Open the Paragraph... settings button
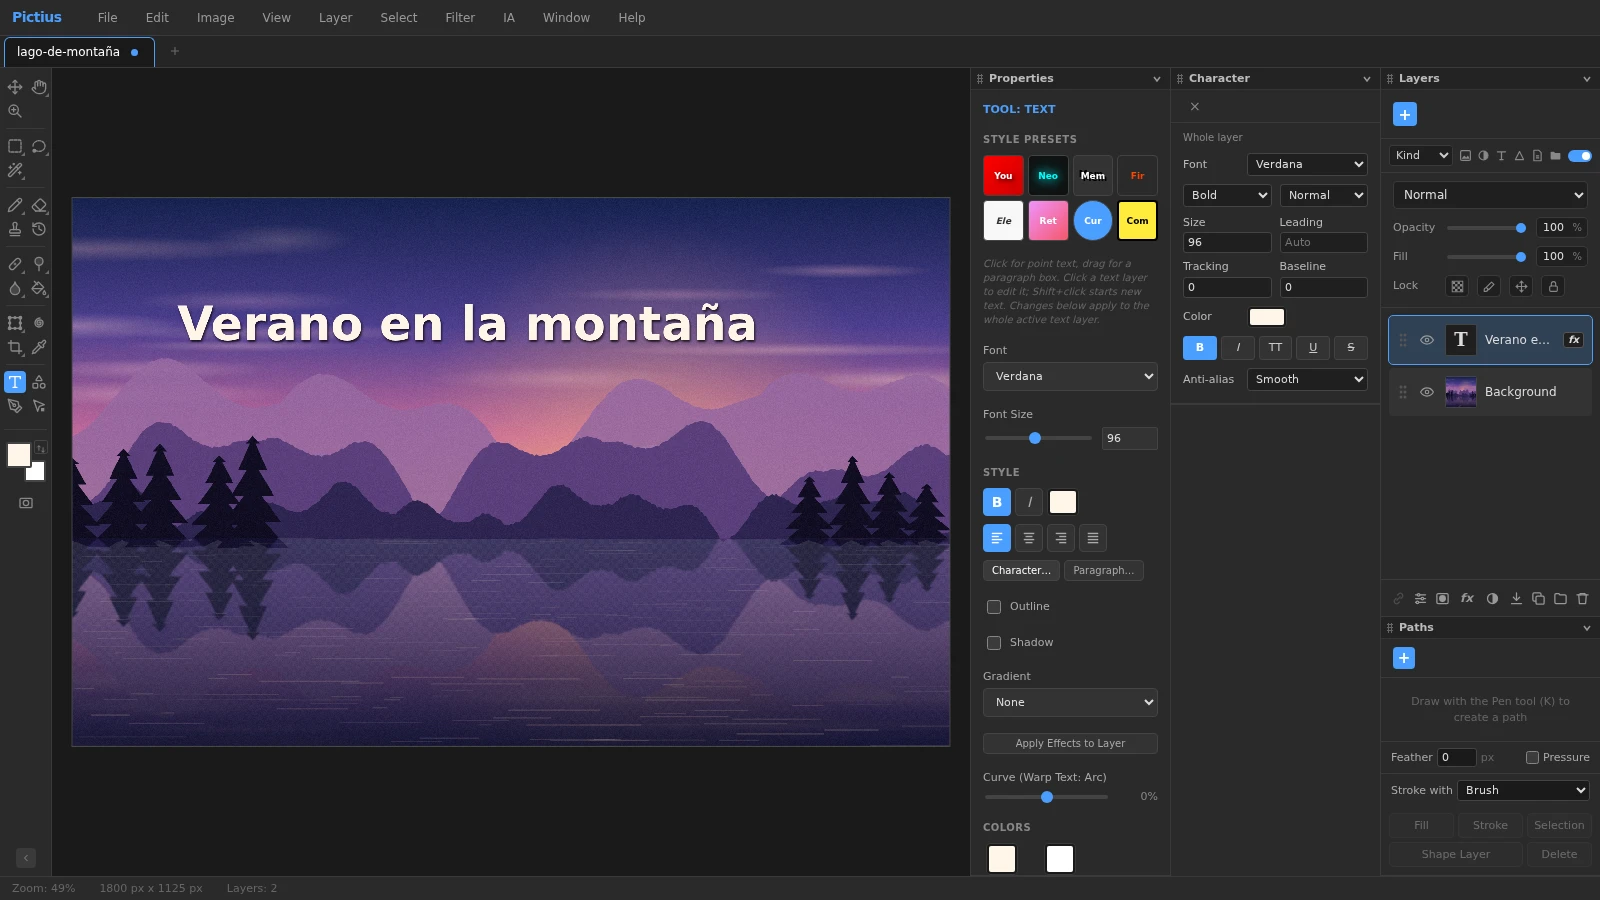The width and height of the screenshot is (1600, 900). (x=1103, y=570)
